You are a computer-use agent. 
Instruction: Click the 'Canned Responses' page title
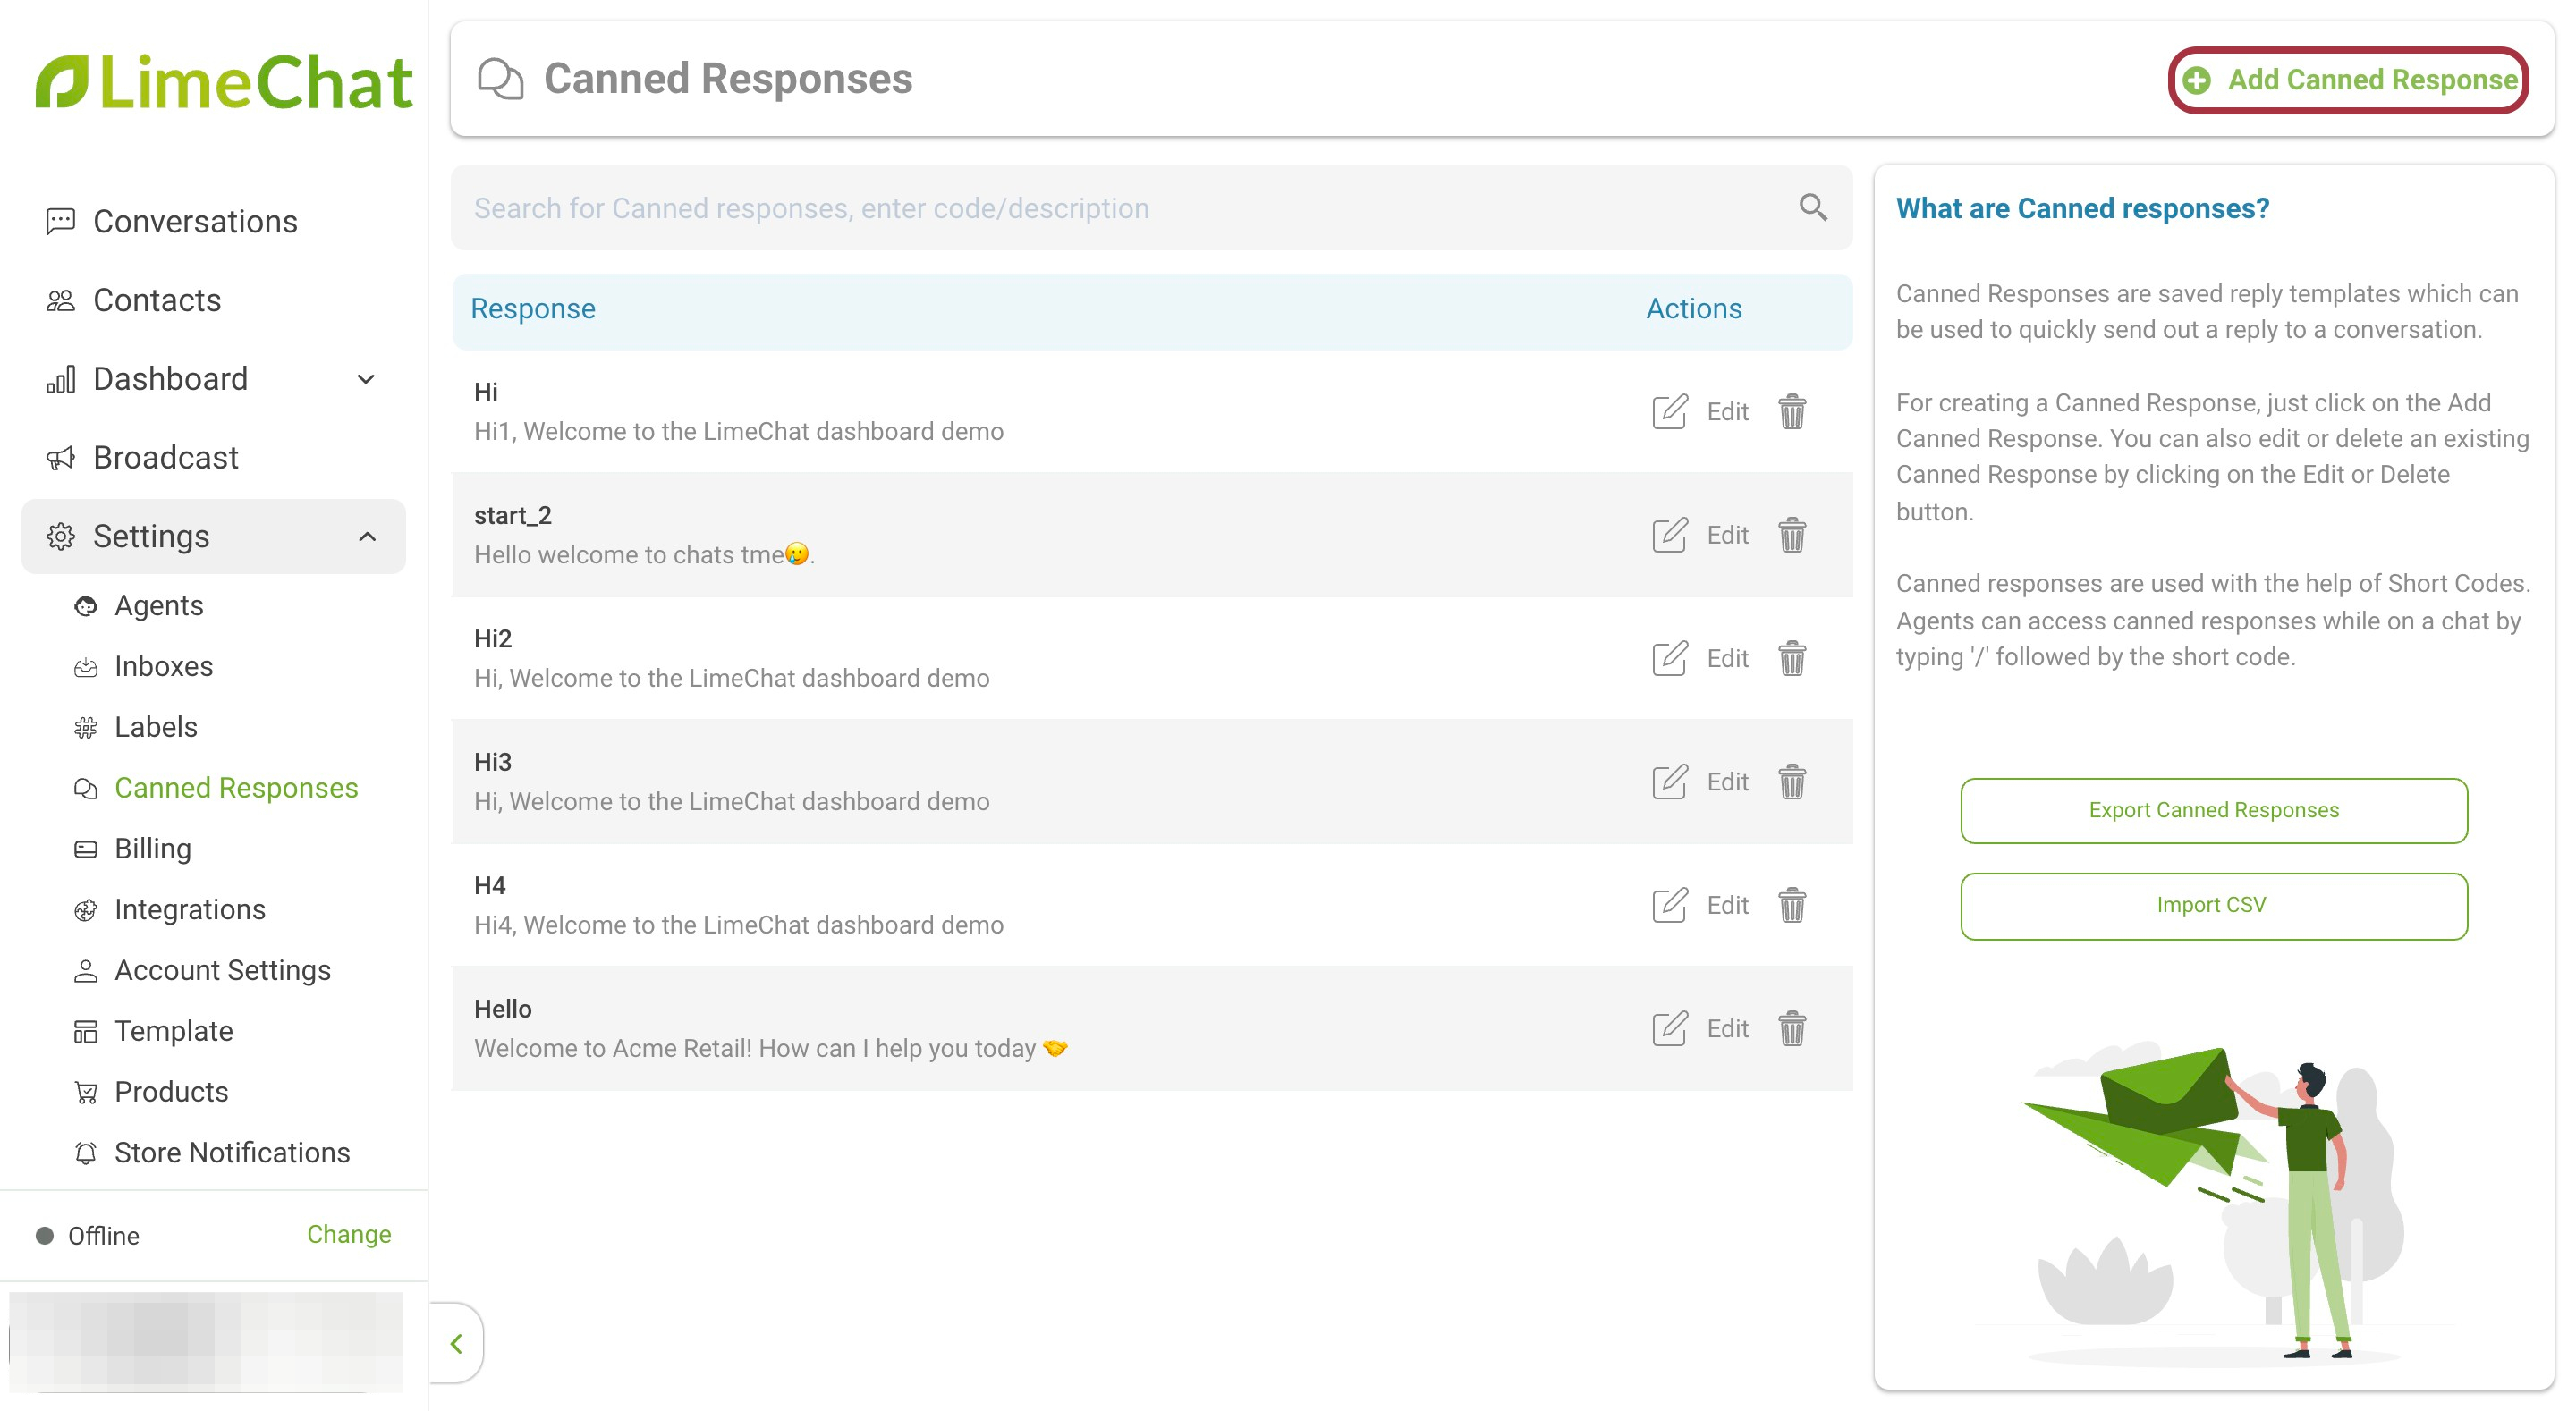click(x=727, y=79)
